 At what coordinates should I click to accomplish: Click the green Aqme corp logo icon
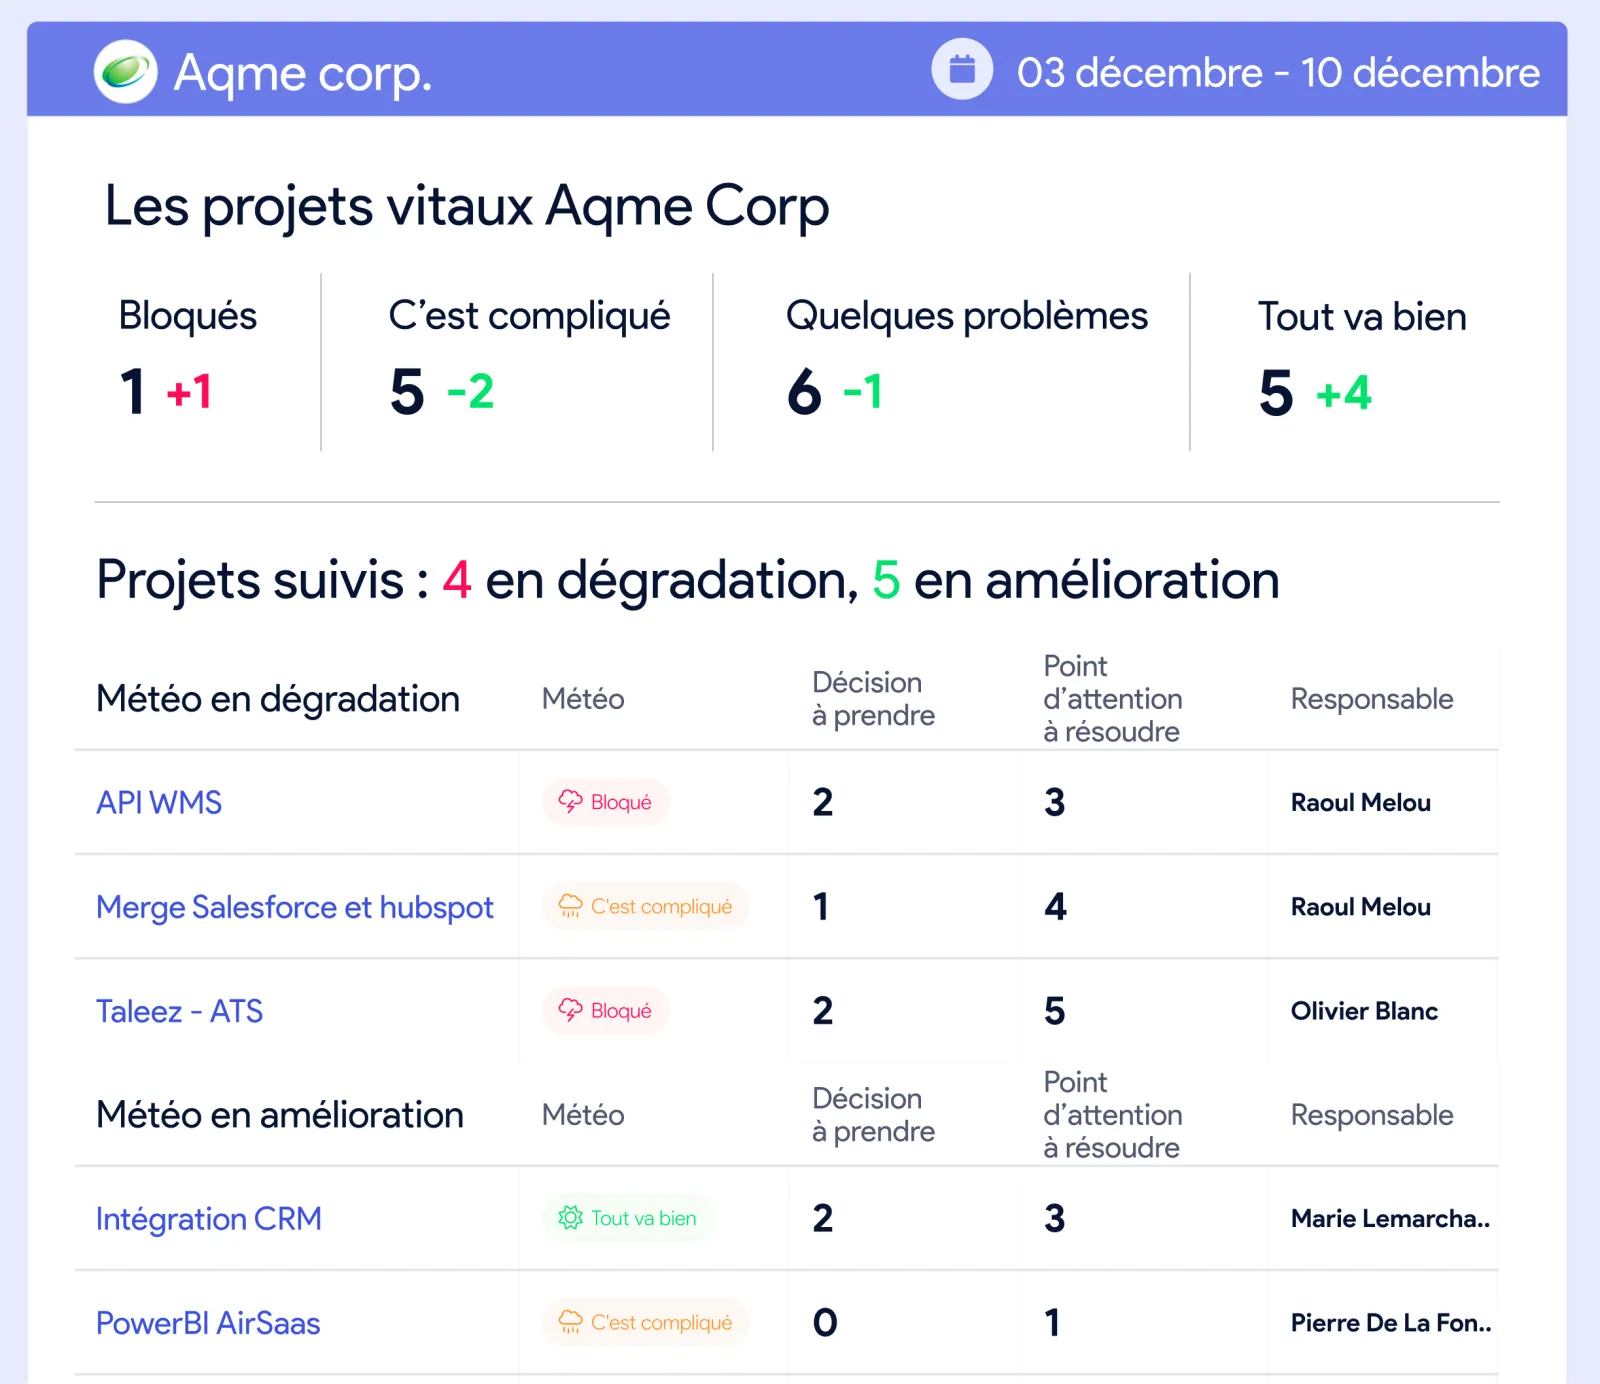coord(126,71)
